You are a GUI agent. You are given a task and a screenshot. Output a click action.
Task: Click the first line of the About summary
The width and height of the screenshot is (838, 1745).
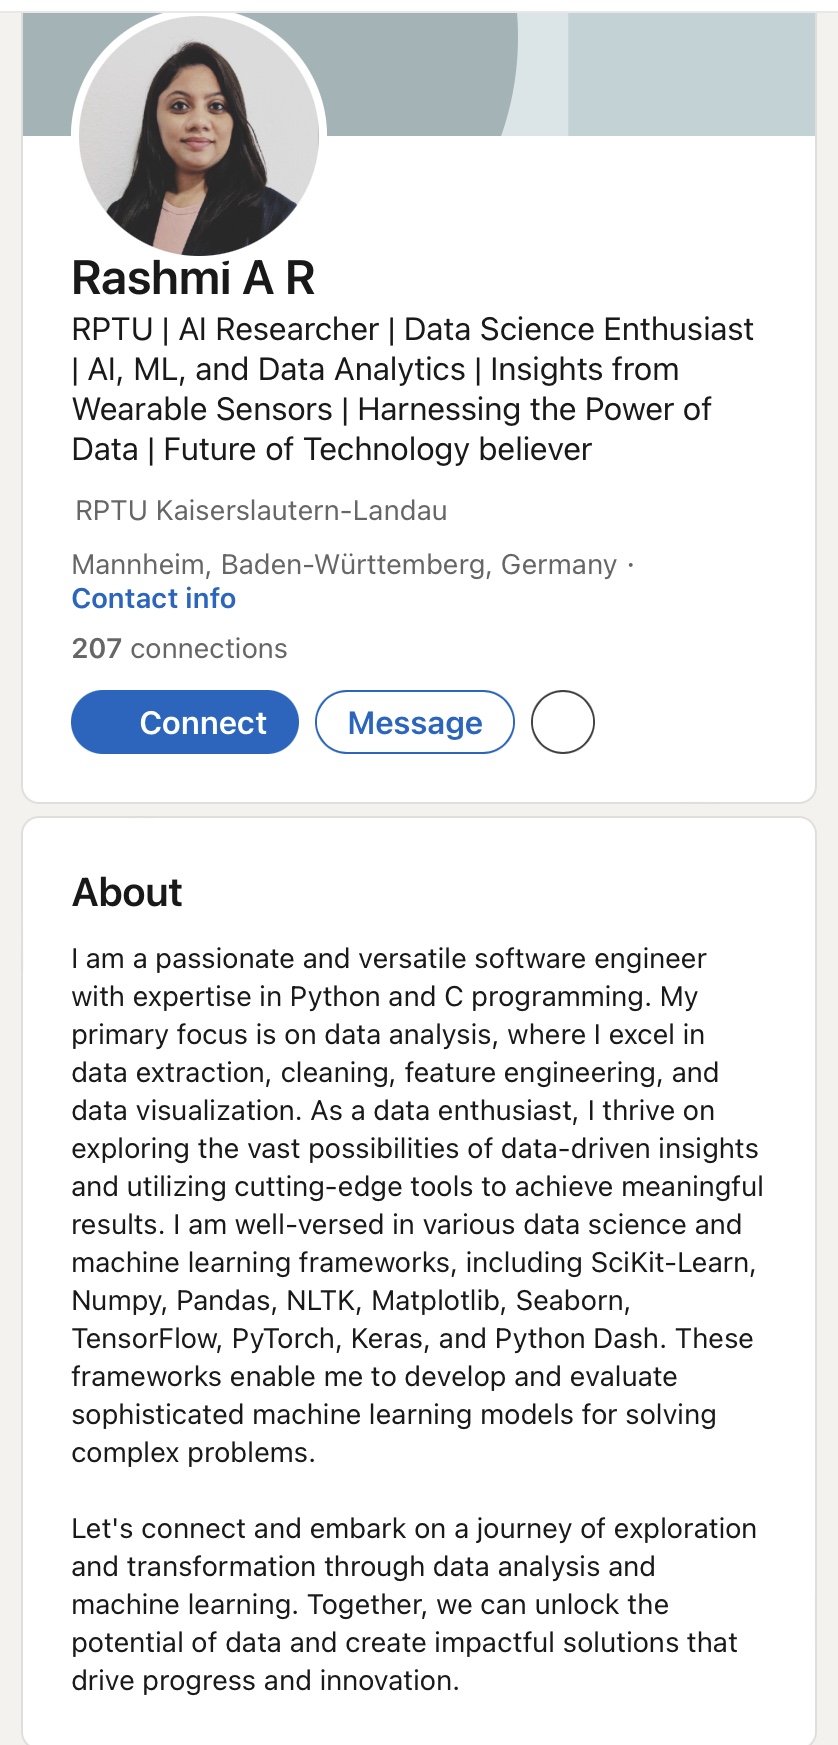pos(388,958)
